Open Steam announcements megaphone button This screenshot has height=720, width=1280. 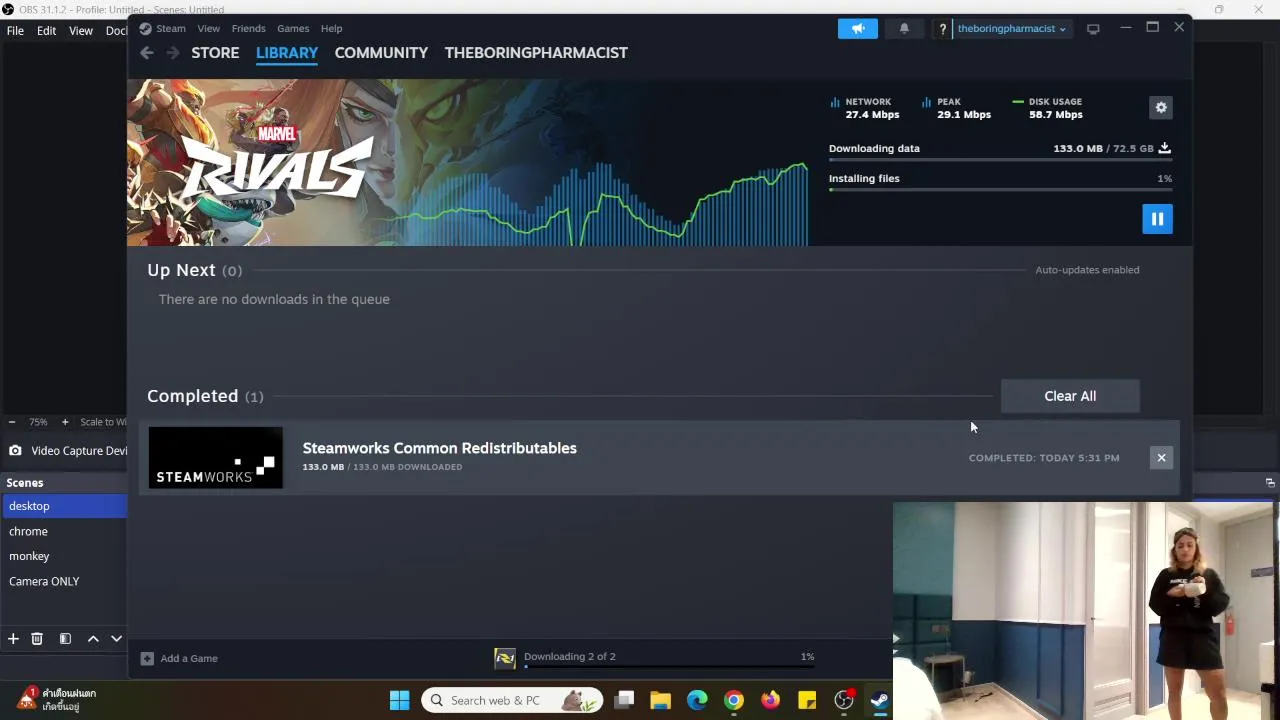[x=858, y=28]
